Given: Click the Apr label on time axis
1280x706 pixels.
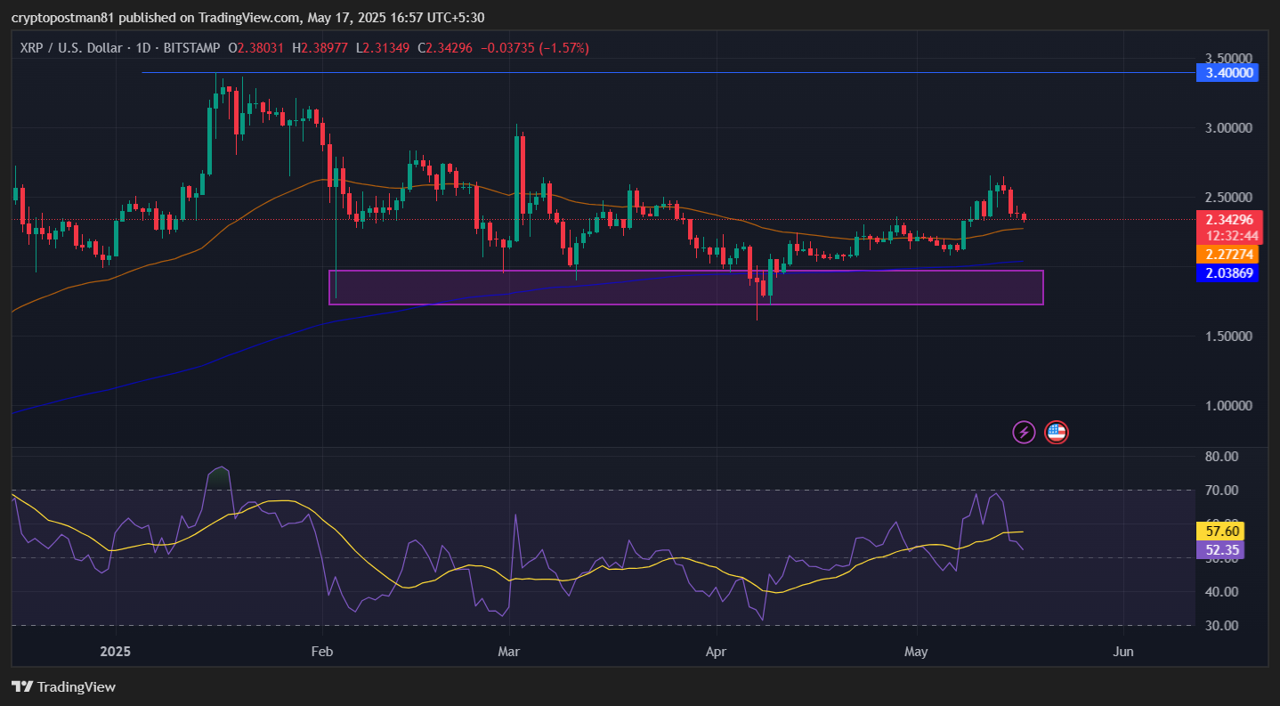Looking at the screenshot, I should [x=716, y=652].
